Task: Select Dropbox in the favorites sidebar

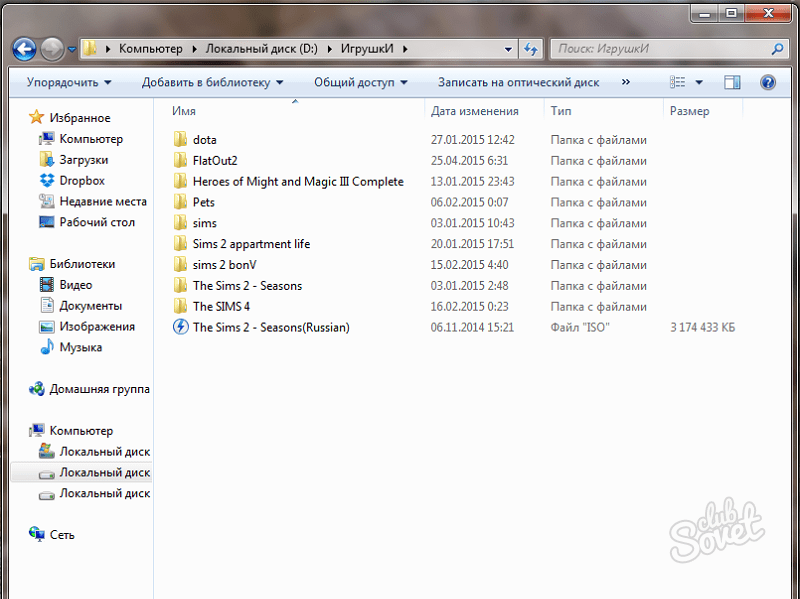Action: (x=81, y=181)
